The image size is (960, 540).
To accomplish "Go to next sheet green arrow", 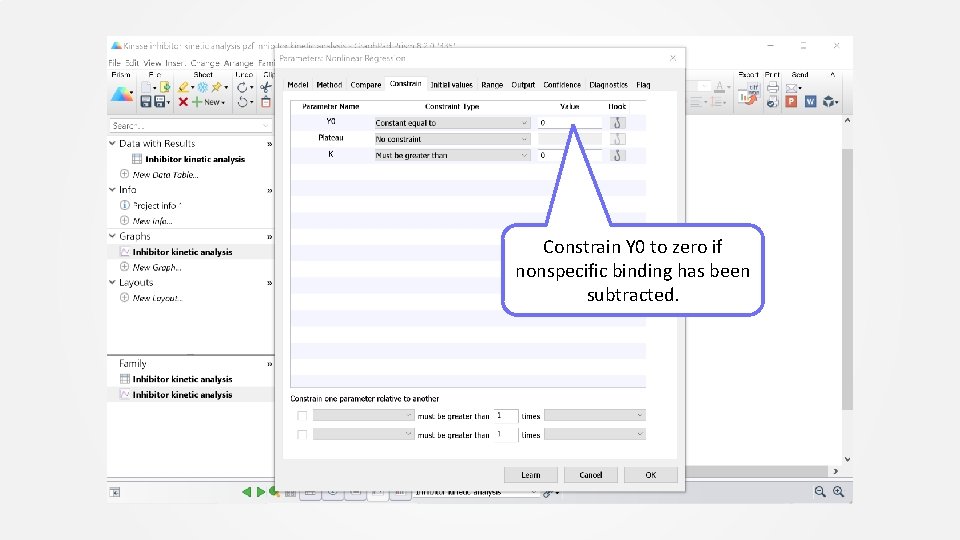I will tap(261, 492).
